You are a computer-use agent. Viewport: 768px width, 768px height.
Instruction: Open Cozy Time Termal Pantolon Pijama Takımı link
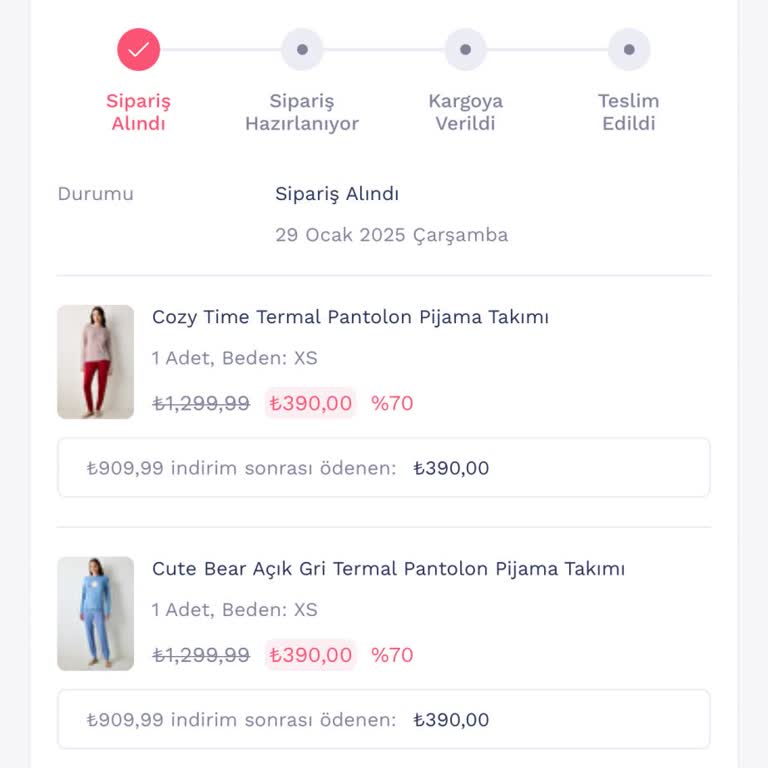[350, 317]
